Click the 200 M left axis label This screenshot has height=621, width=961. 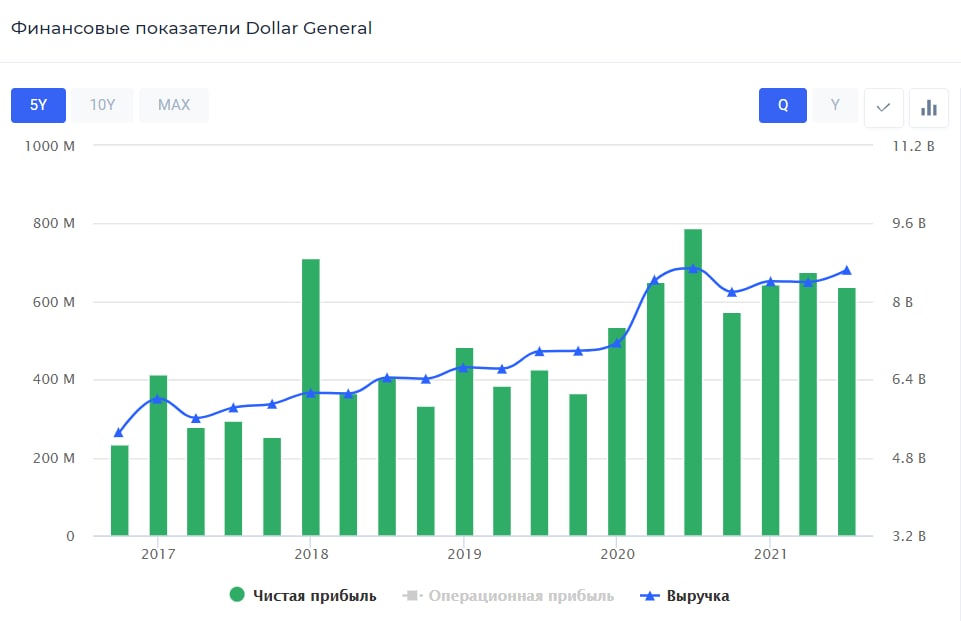tap(54, 458)
